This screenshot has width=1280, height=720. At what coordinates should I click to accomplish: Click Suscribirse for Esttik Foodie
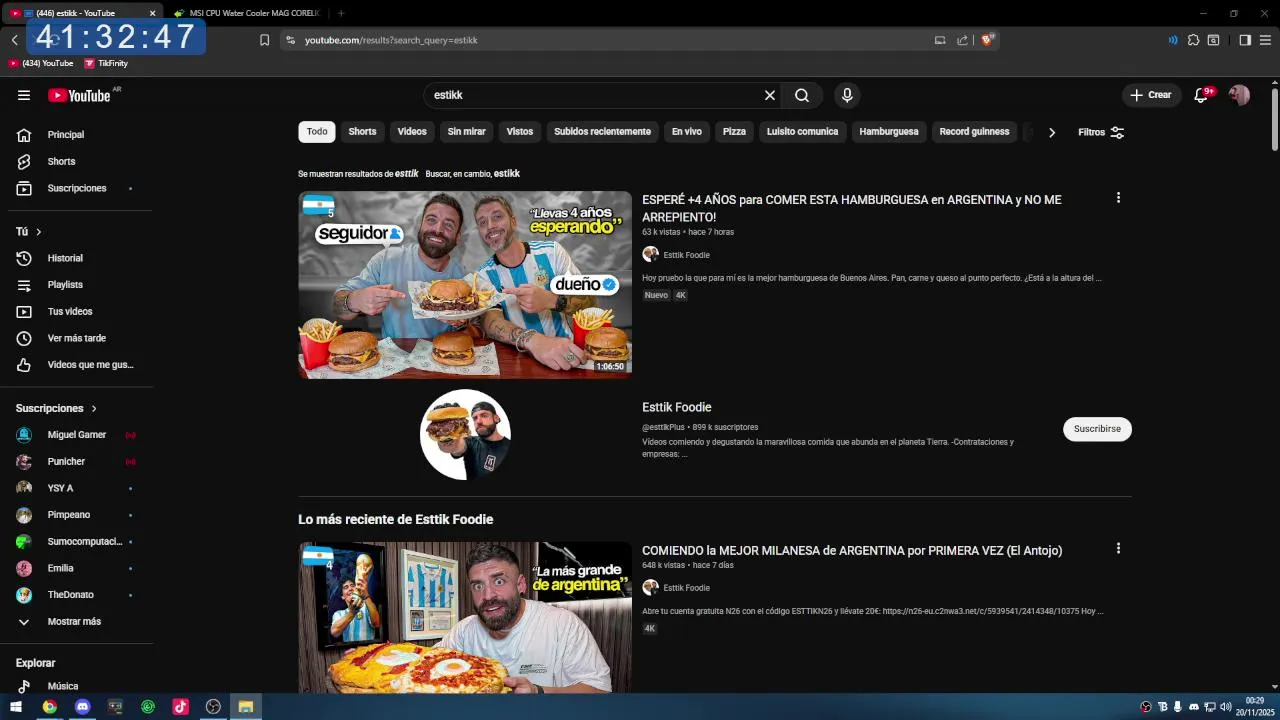[x=1097, y=429]
